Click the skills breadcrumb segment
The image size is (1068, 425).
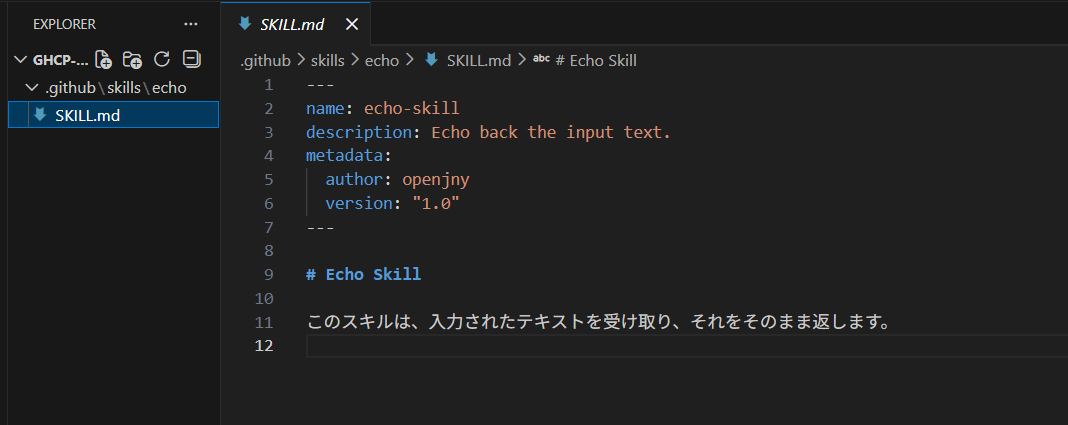tap(328, 60)
